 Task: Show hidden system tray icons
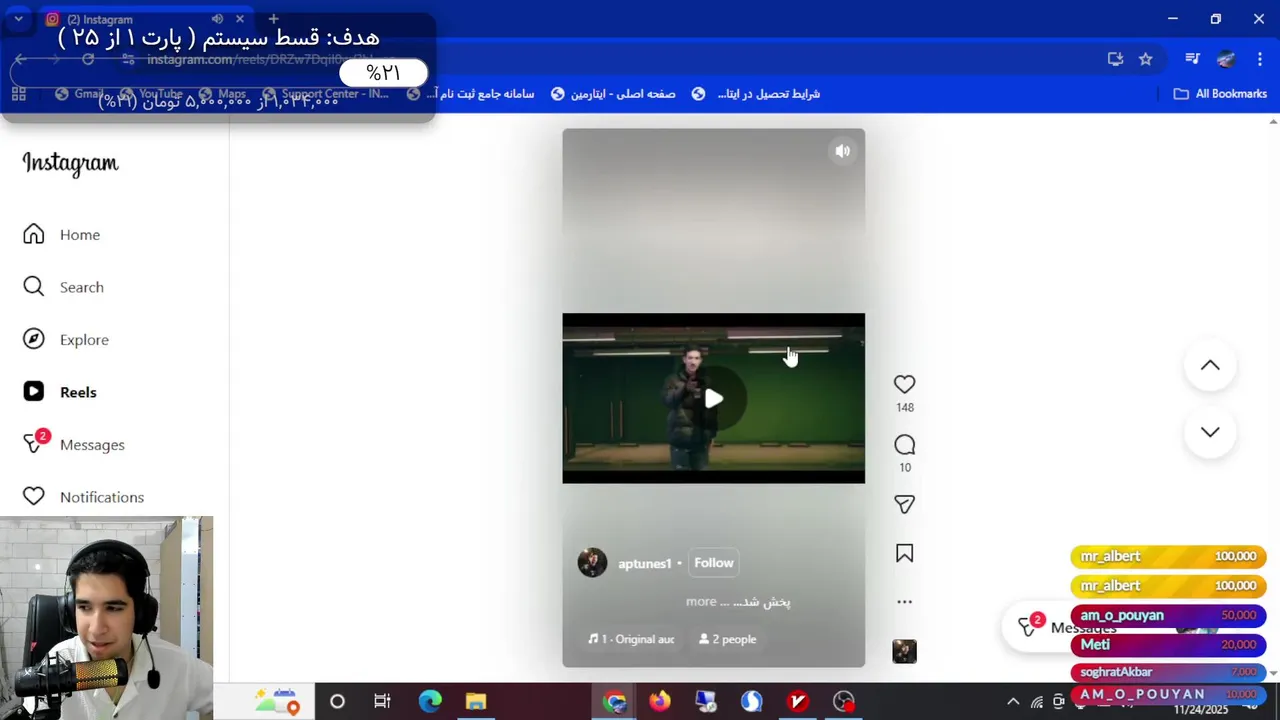coord(1013,702)
